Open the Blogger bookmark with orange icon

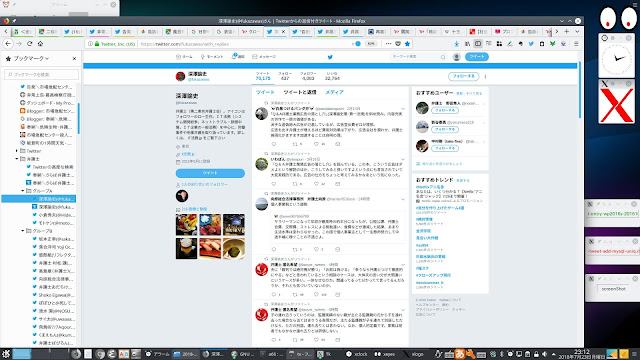[47, 111]
